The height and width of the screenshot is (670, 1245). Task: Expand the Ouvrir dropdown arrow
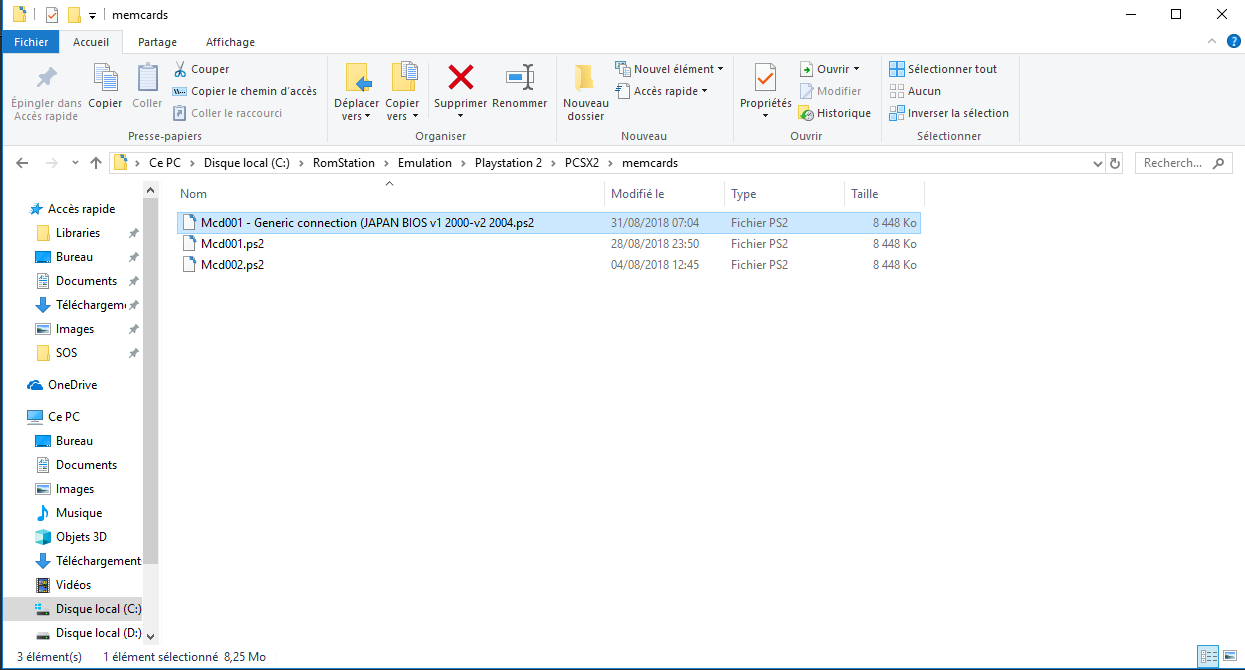pos(856,69)
